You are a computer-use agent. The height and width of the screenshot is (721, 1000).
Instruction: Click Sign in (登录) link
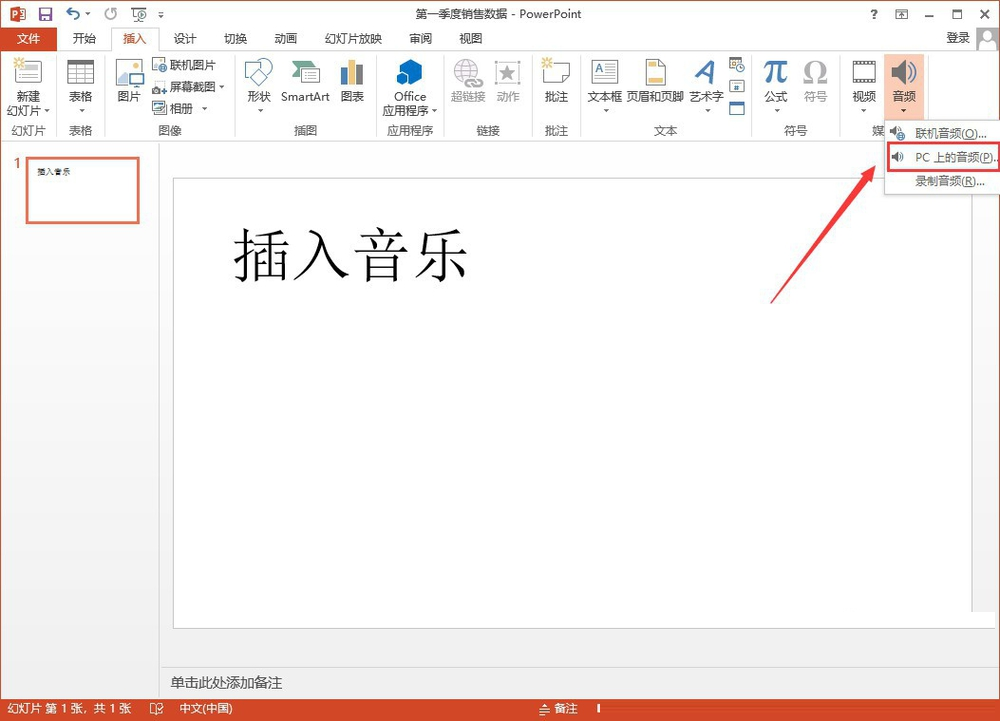pos(957,38)
